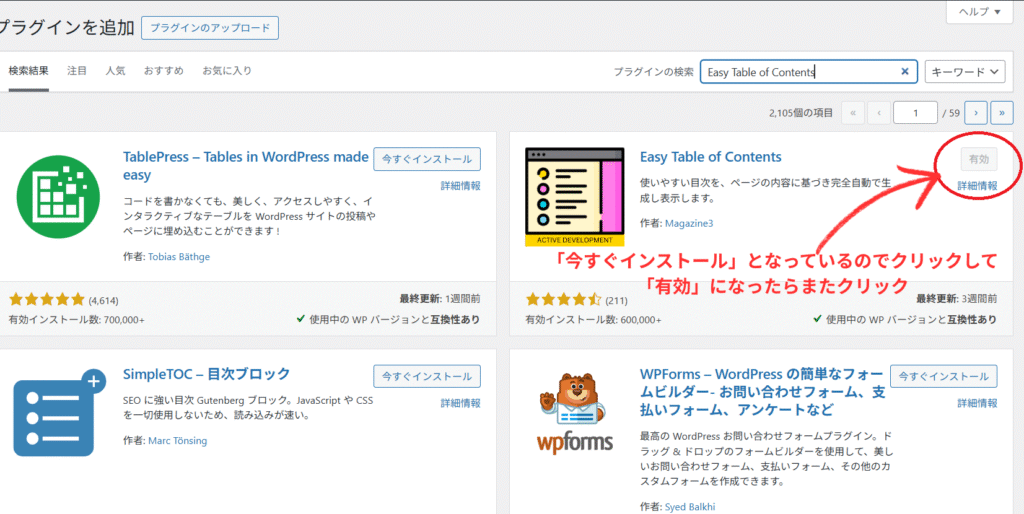Open the TablePress plugin title link

click(246, 166)
